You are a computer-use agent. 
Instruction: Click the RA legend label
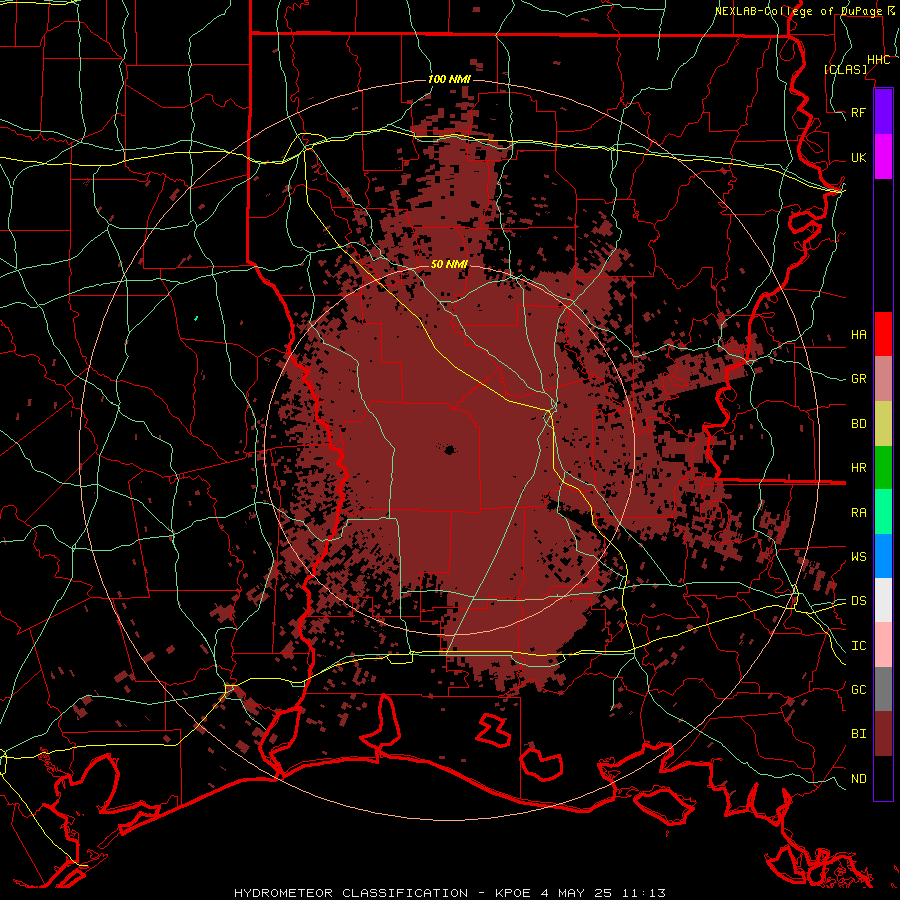[x=859, y=513]
